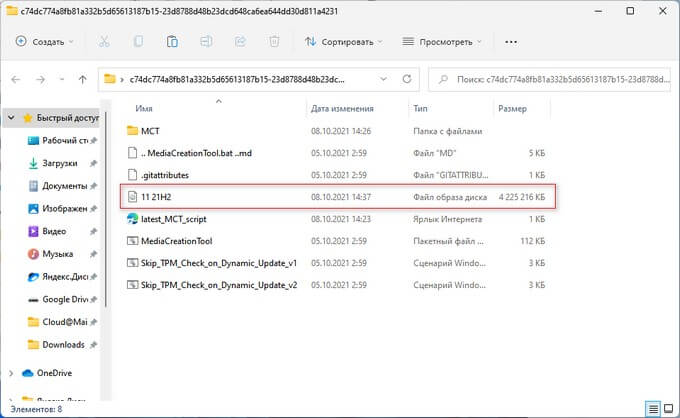The width and height of the screenshot is (680, 418).
Task: Click the Rename icon in toolbar
Action: coord(206,42)
